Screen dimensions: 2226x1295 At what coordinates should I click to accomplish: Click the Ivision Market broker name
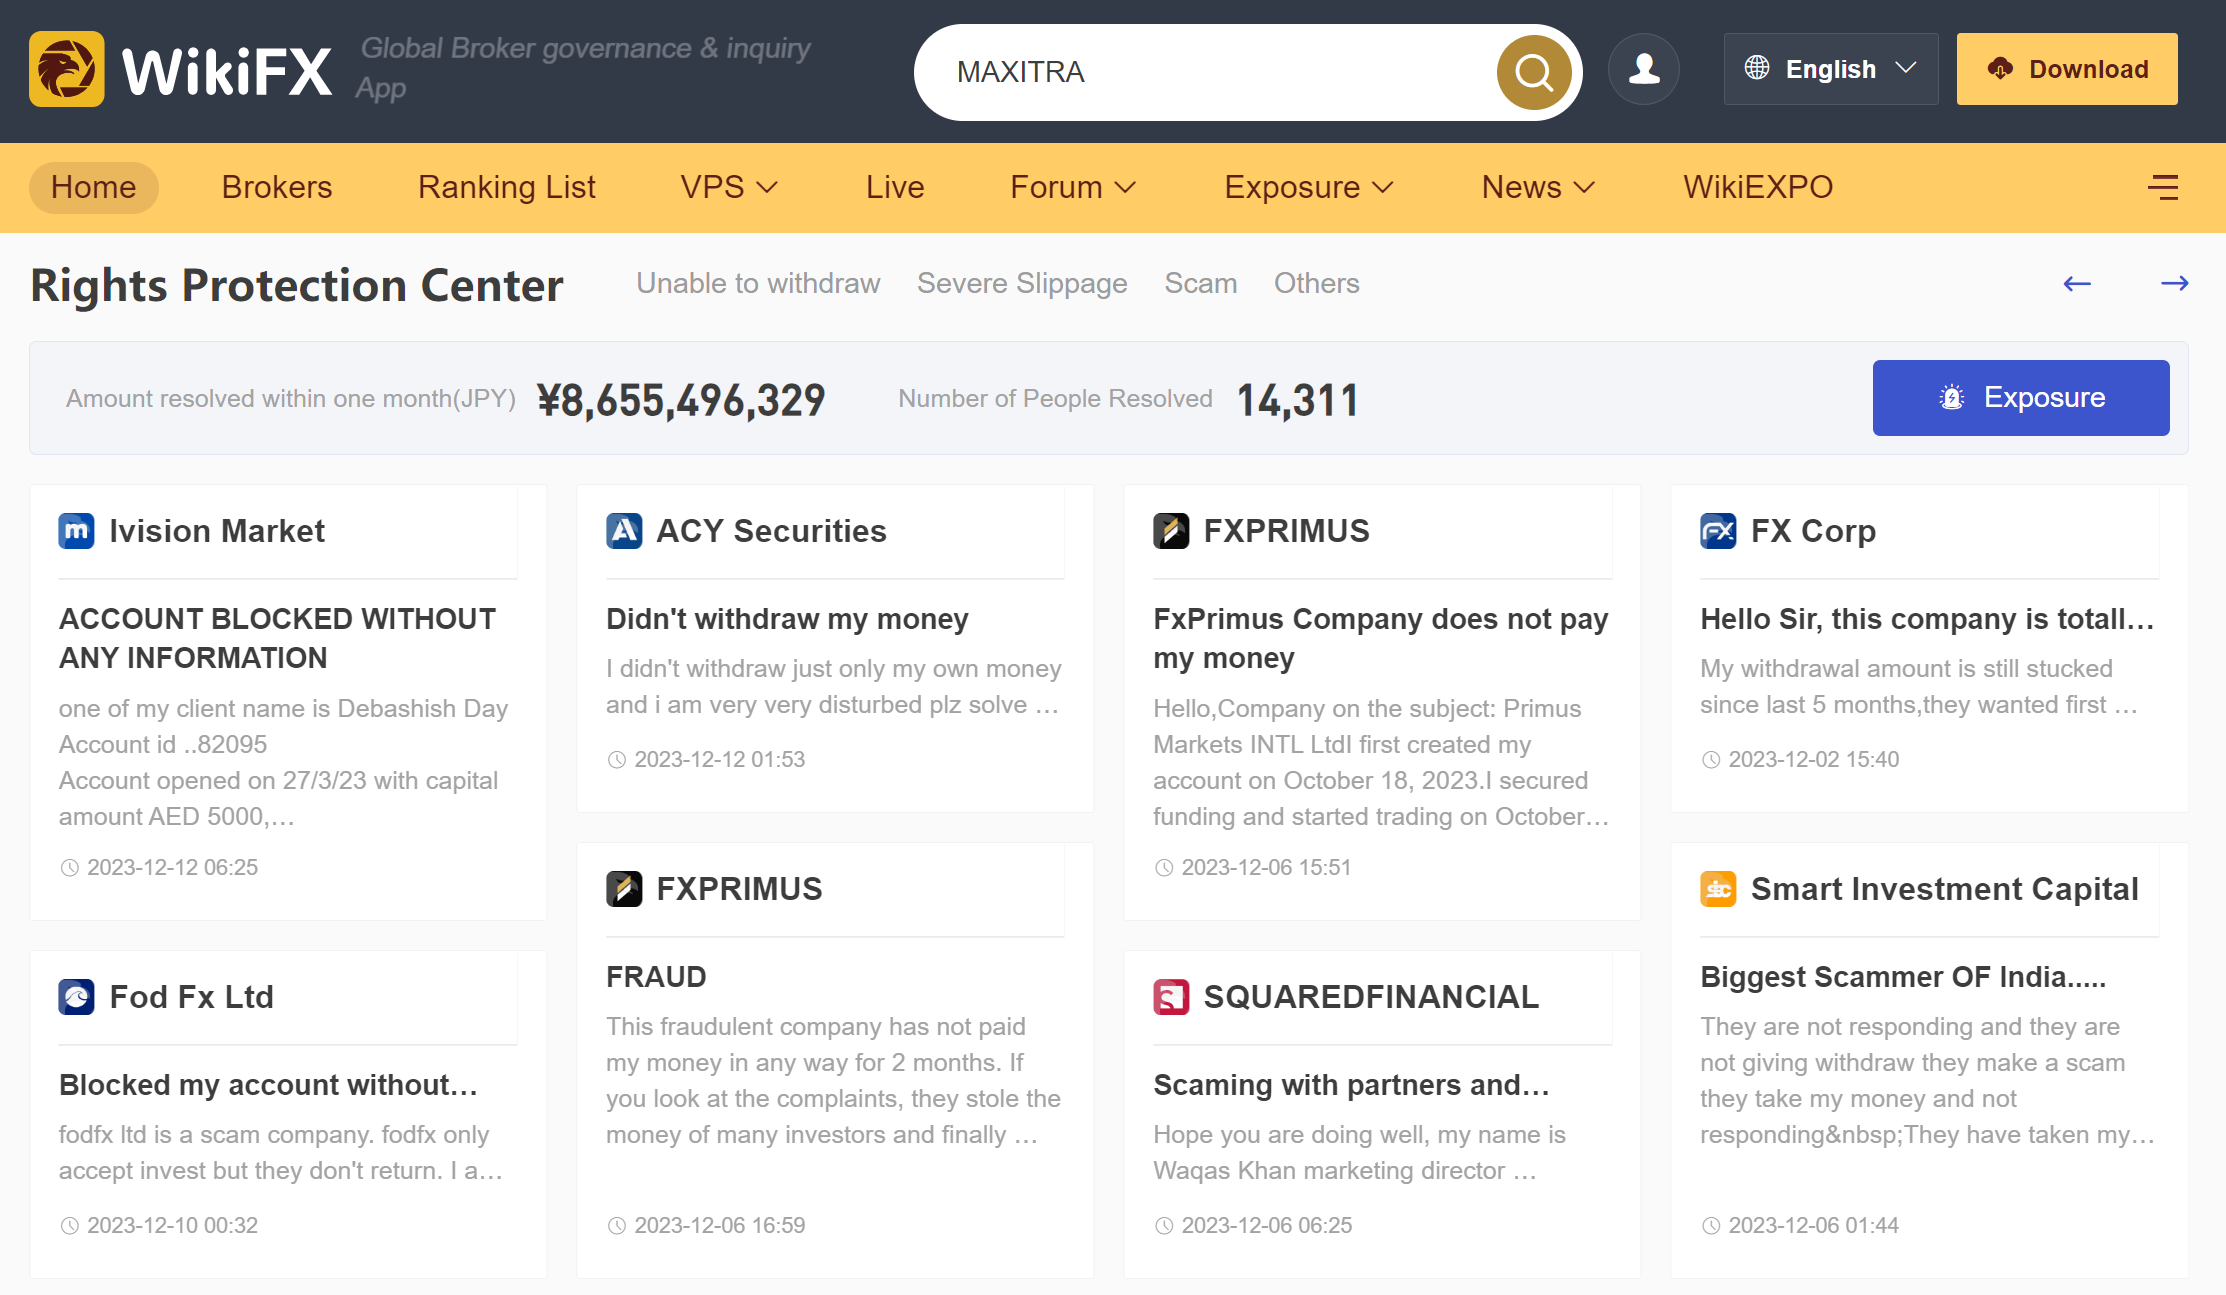pyautogui.click(x=217, y=531)
